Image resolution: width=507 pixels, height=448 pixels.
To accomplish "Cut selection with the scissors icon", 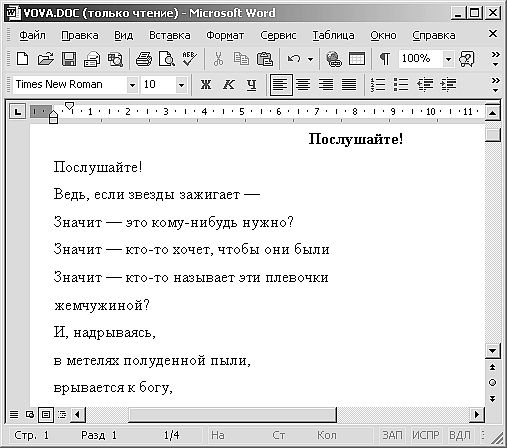I will pos(218,59).
